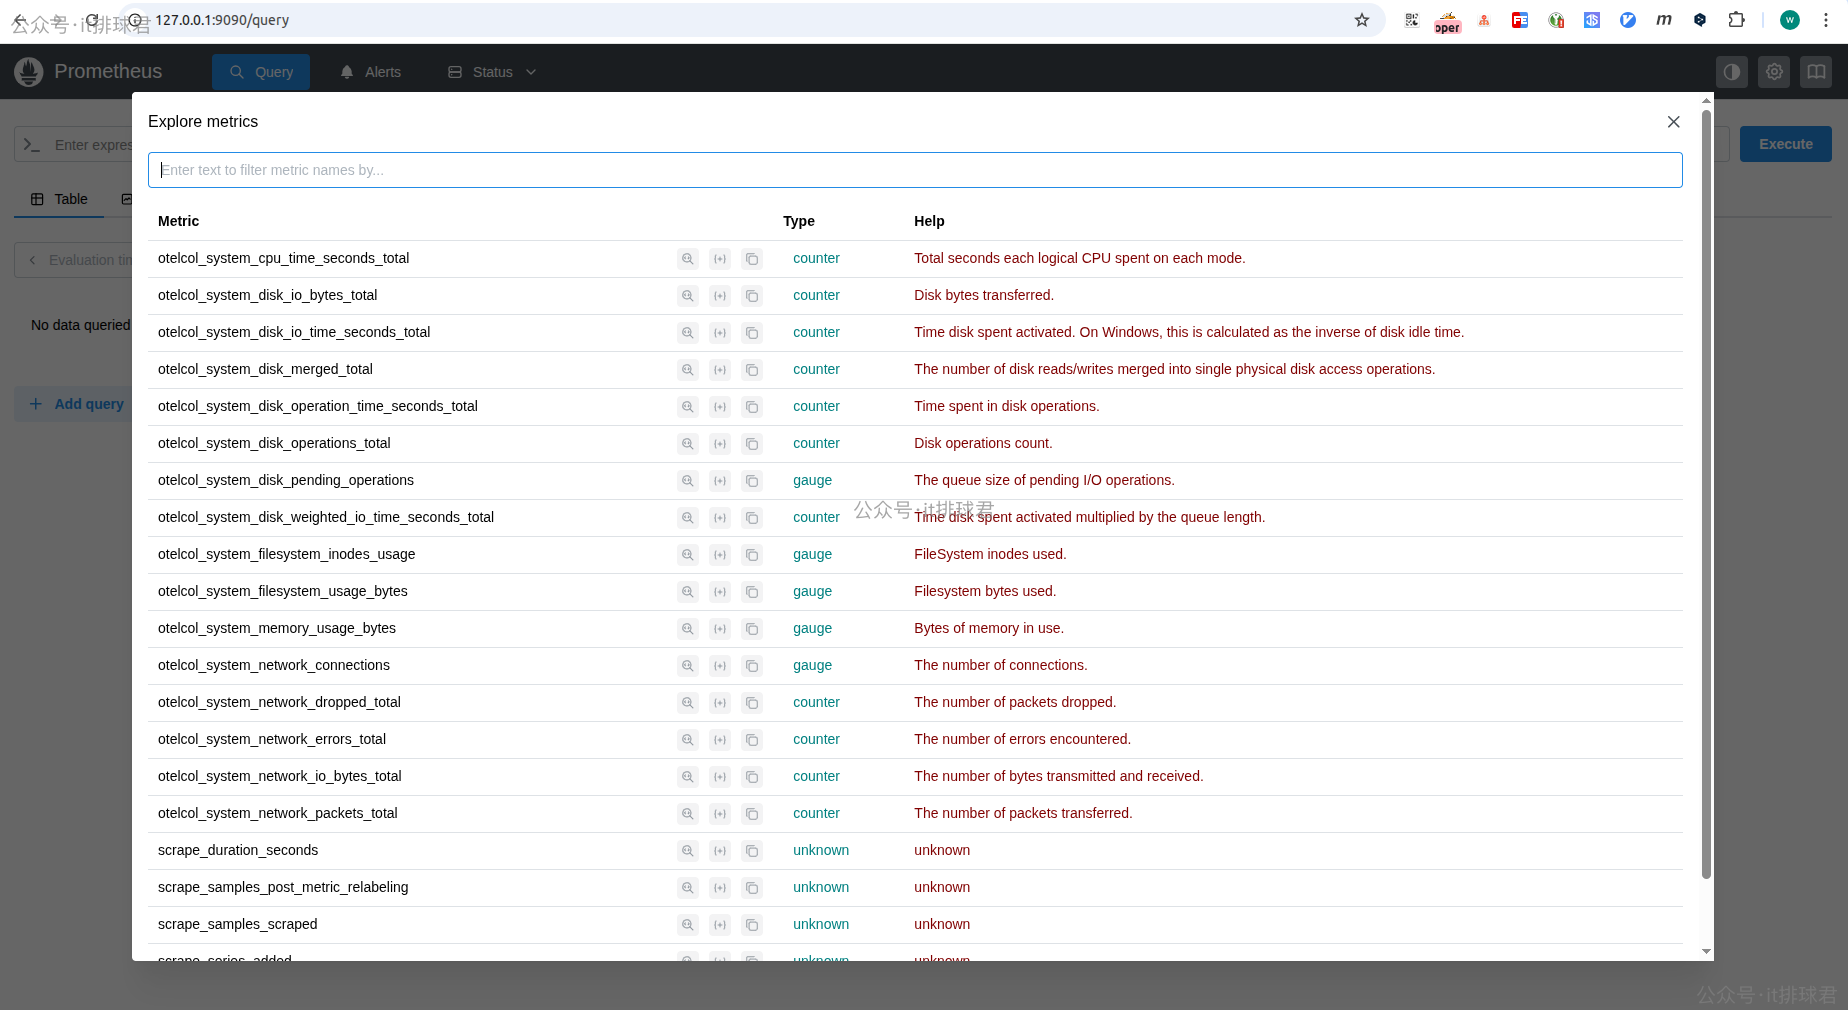The image size is (1848, 1010).
Task: Query otelcol_system_disk_weighted_io_time_seconds_total via magnifier
Action: coord(688,518)
